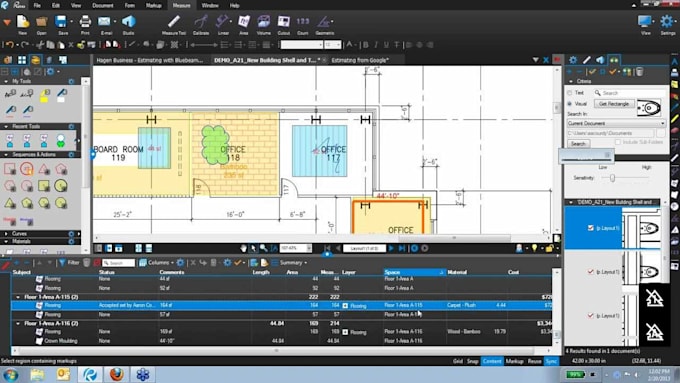680x383 pixels.
Task: Click trash icon in search panel toolbar
Action: click(x=640, y=72)
